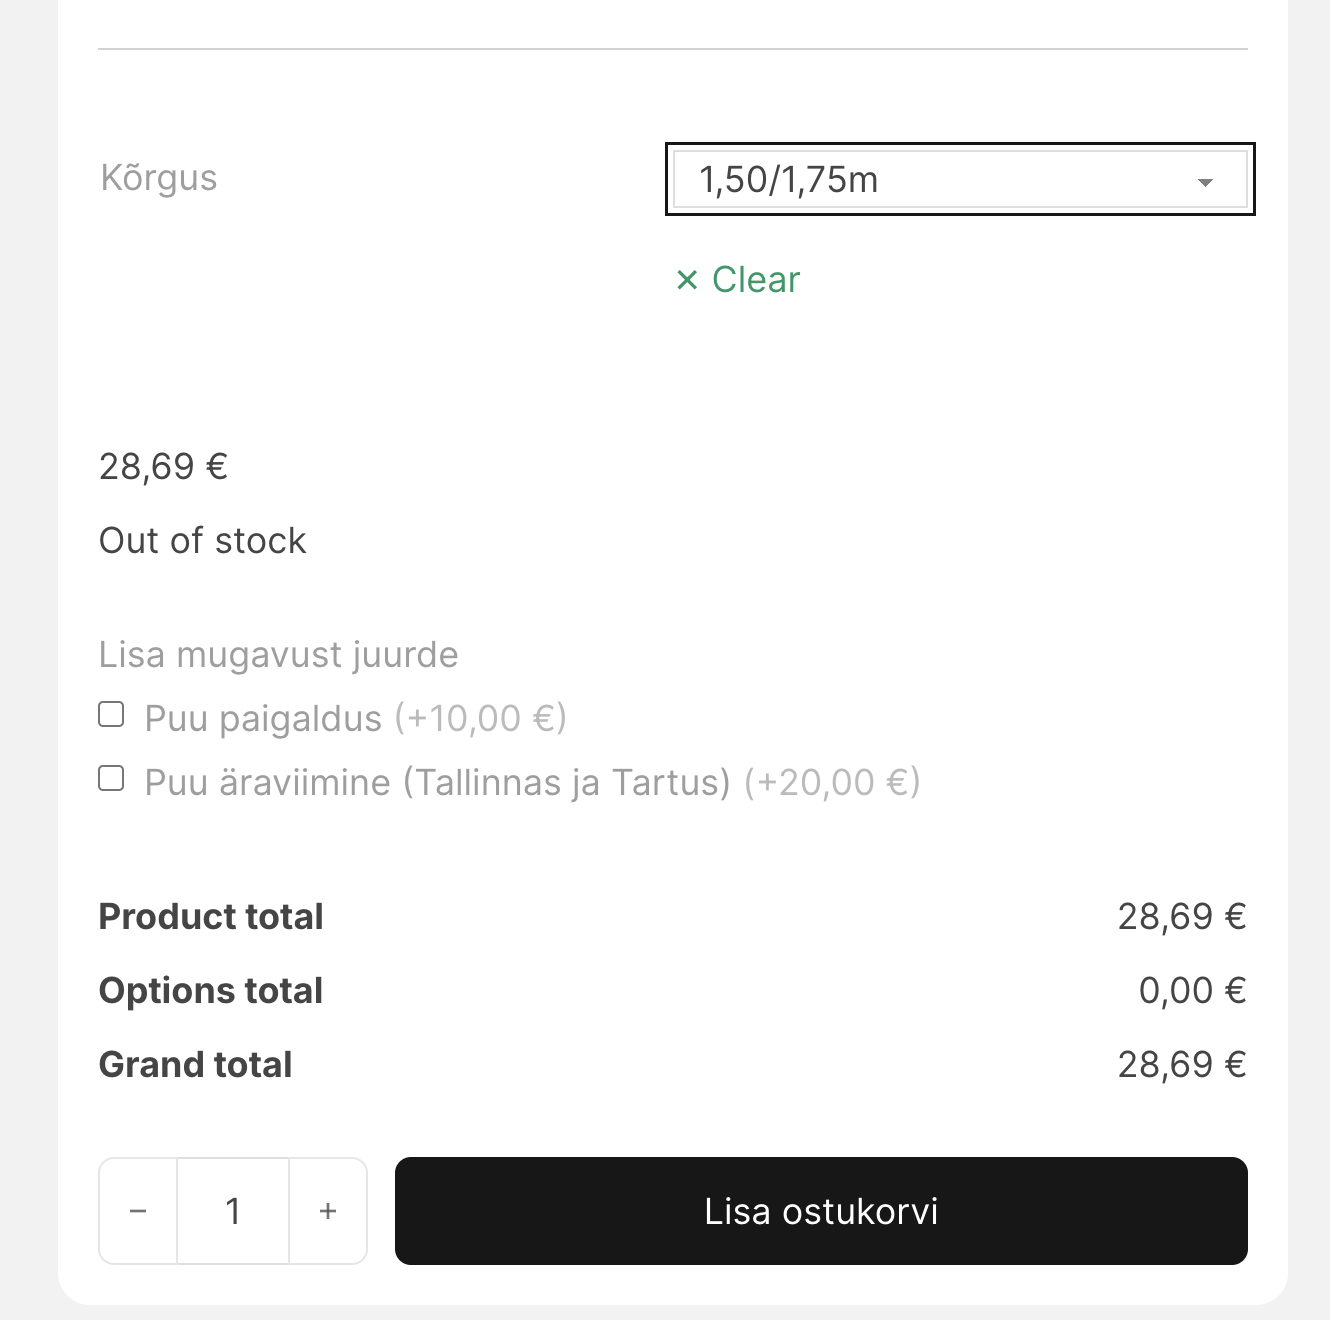
Task: Click the dropdown arrow next to 1,50/1,75m
Action: [1205, 182]
